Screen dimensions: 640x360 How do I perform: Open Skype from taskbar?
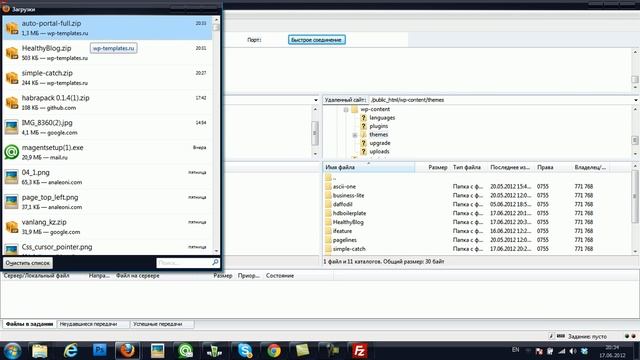coord(245,351)
